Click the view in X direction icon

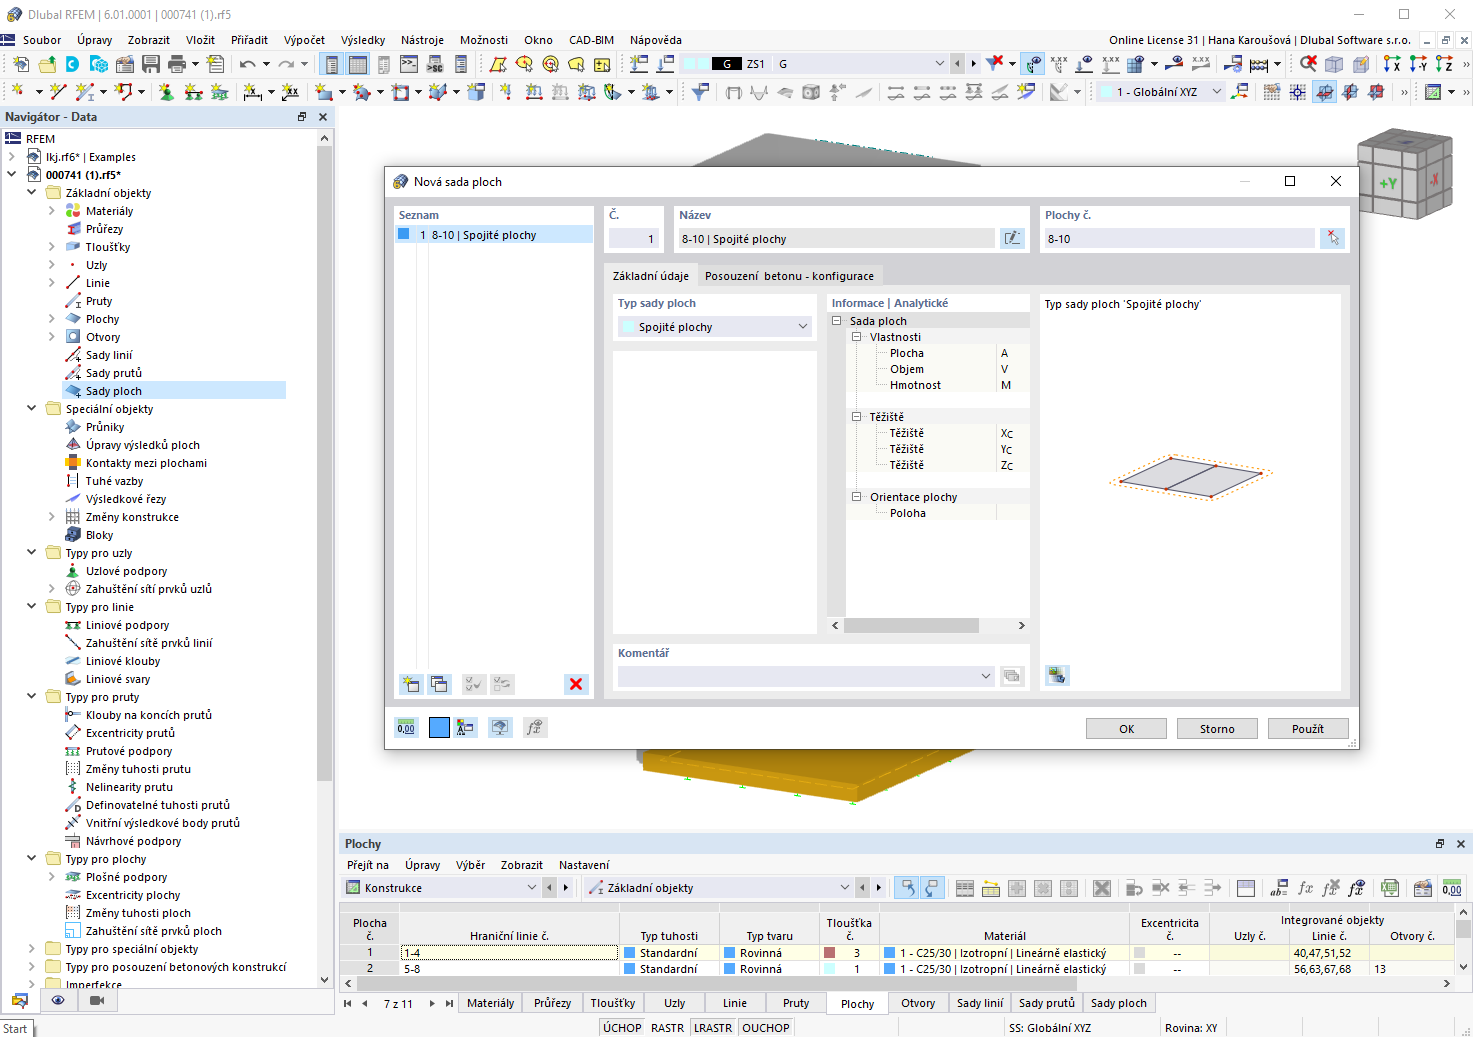(1391, 64)
